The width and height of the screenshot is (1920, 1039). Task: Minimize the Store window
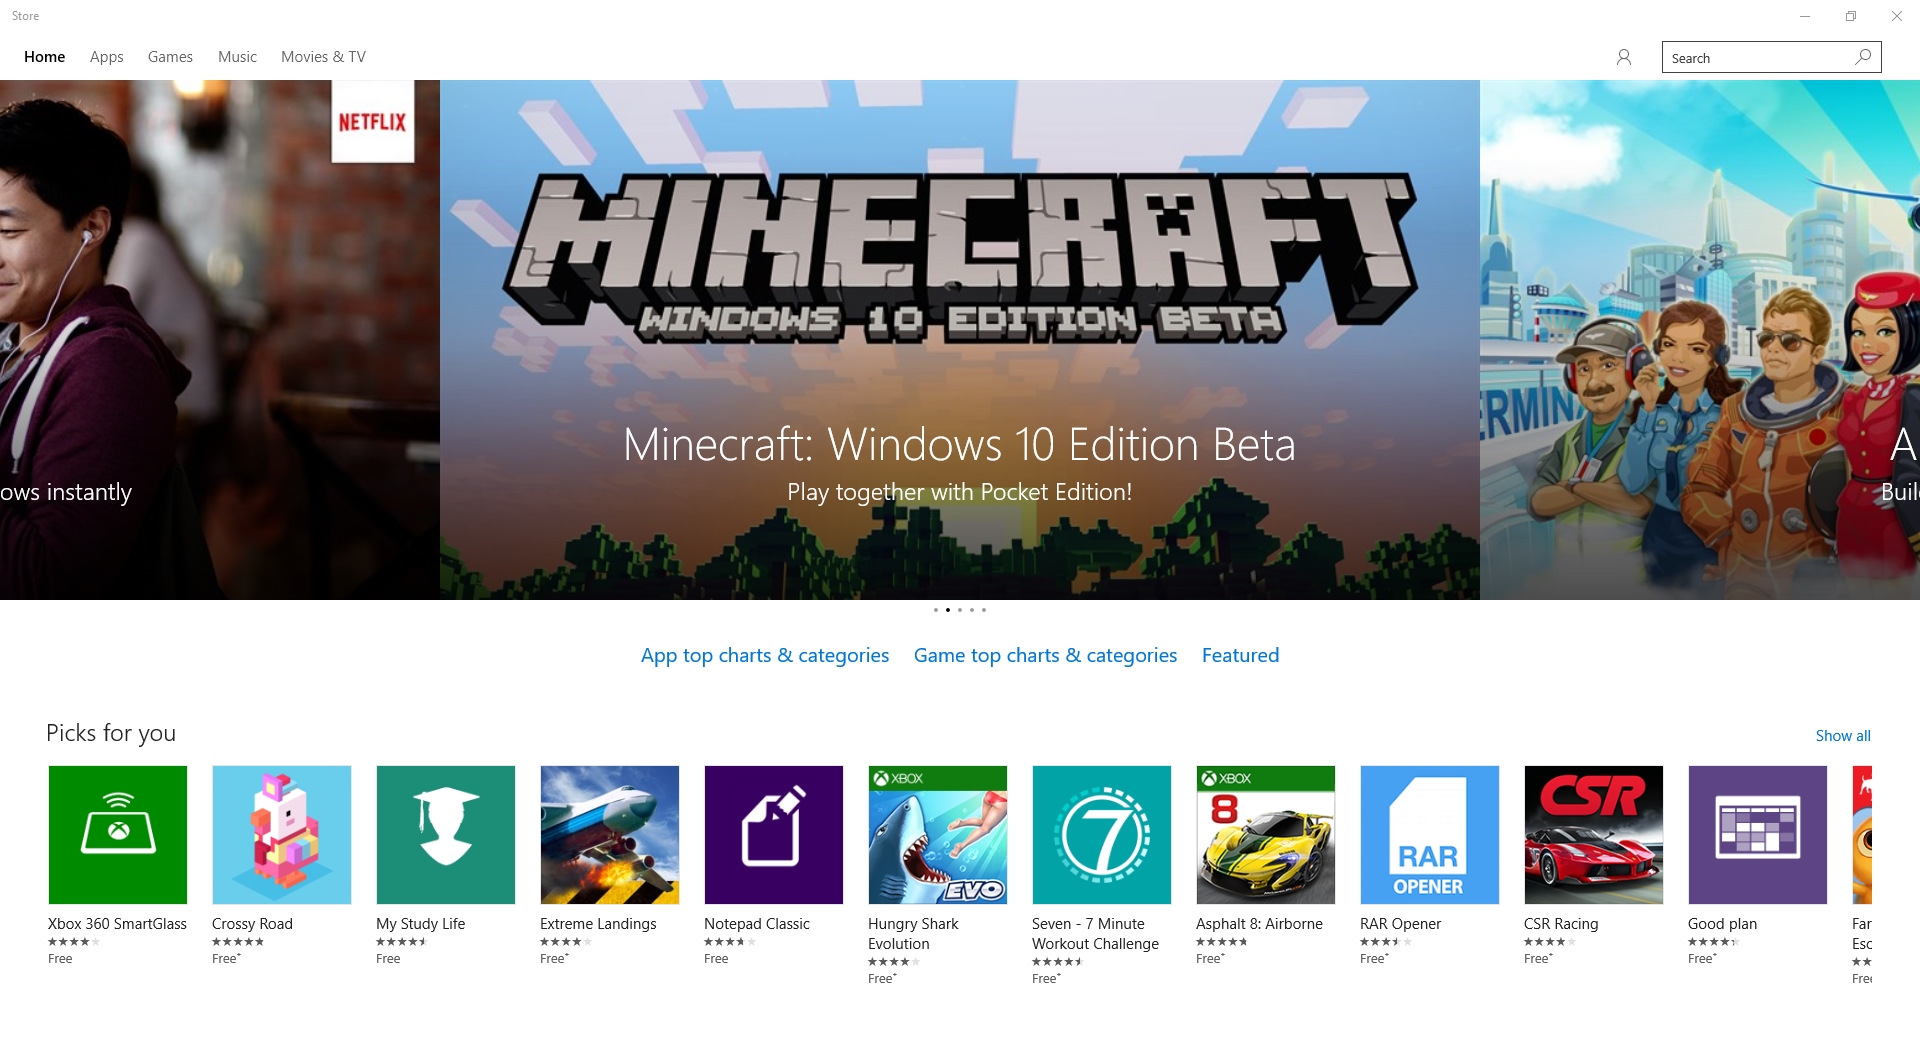(1805, 16)
